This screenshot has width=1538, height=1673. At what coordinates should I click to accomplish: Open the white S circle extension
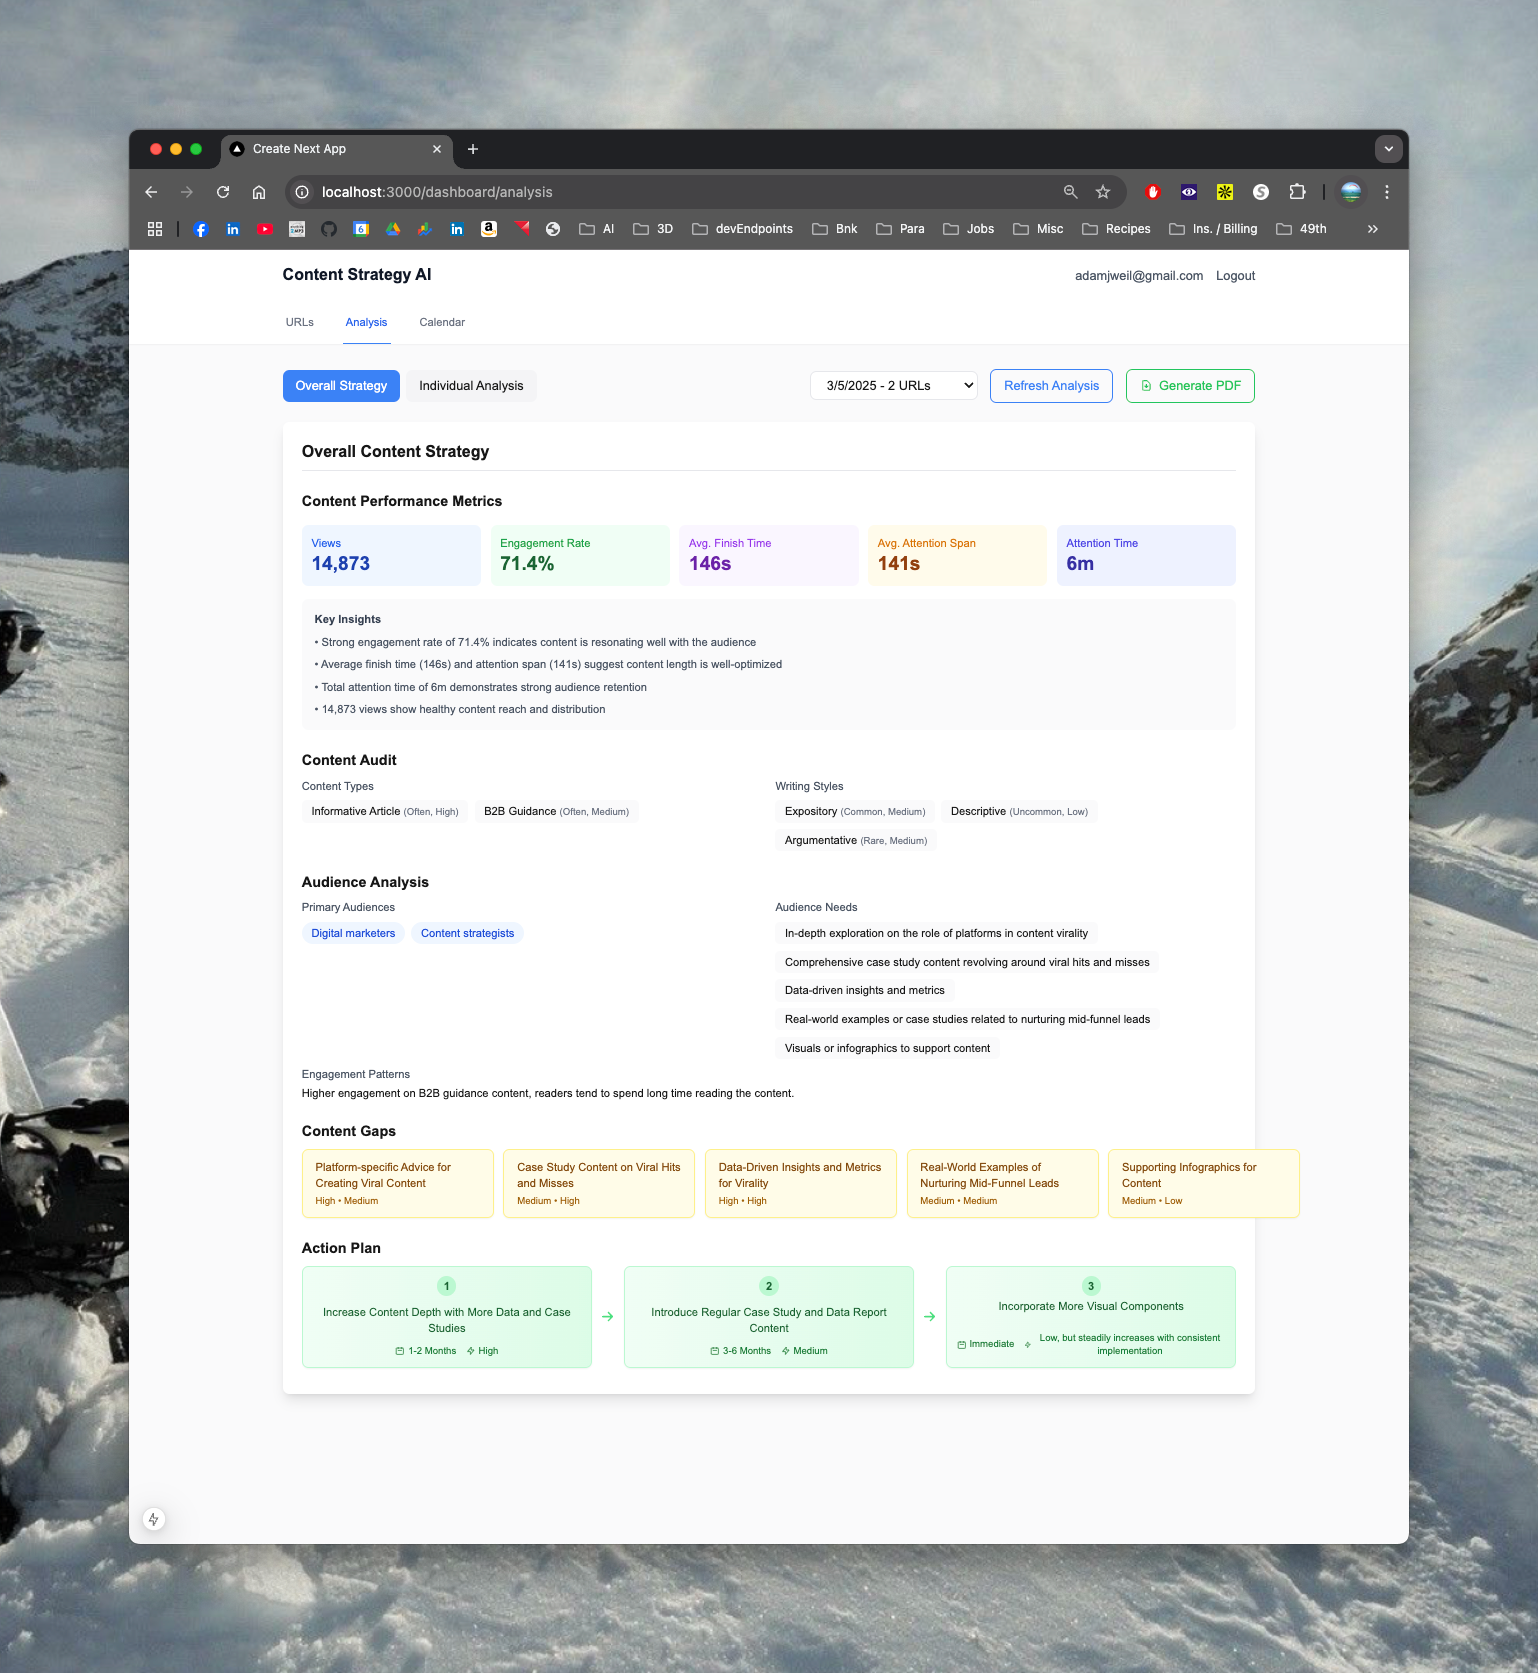1261,192
